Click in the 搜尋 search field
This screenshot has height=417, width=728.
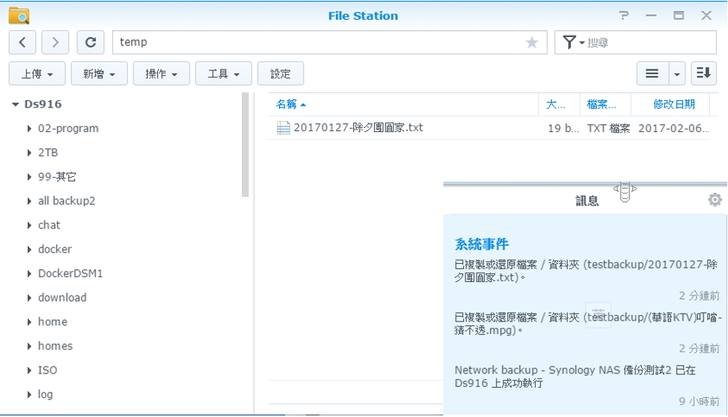(x=648, y=42)
